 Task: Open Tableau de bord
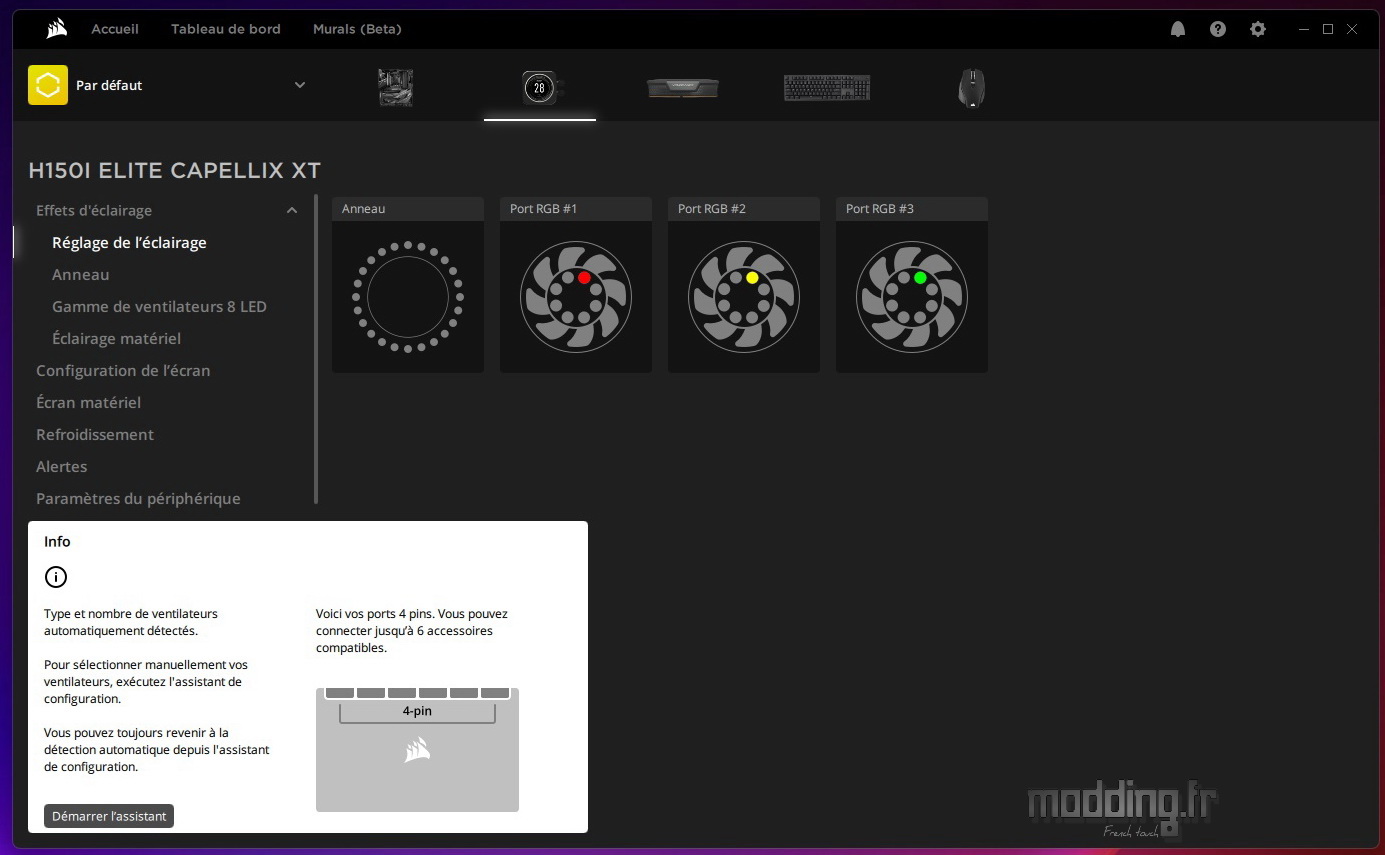point(226,29)
